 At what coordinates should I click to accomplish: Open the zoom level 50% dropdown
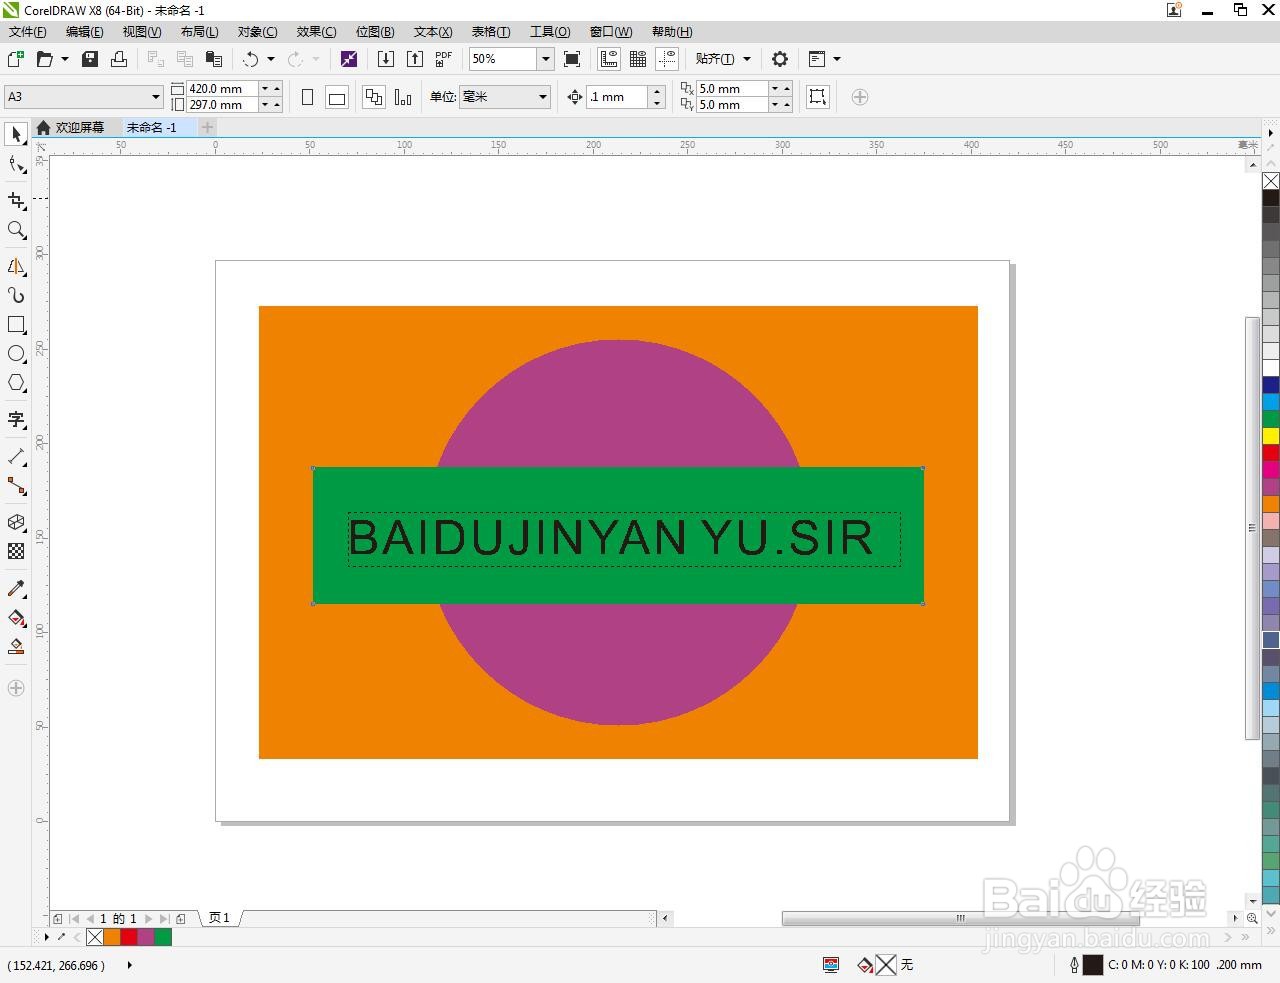click(546, 59)
